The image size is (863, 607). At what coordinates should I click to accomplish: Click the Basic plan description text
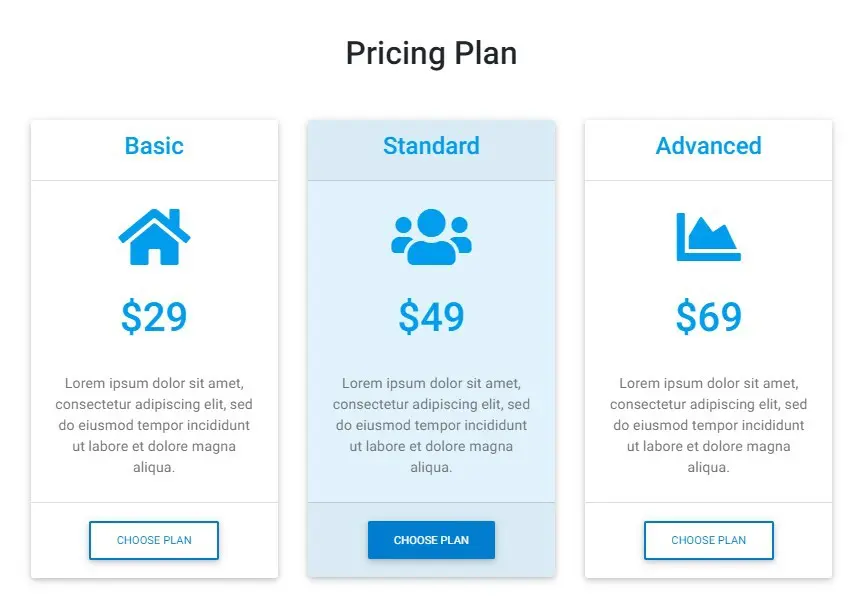coord(154,425)
